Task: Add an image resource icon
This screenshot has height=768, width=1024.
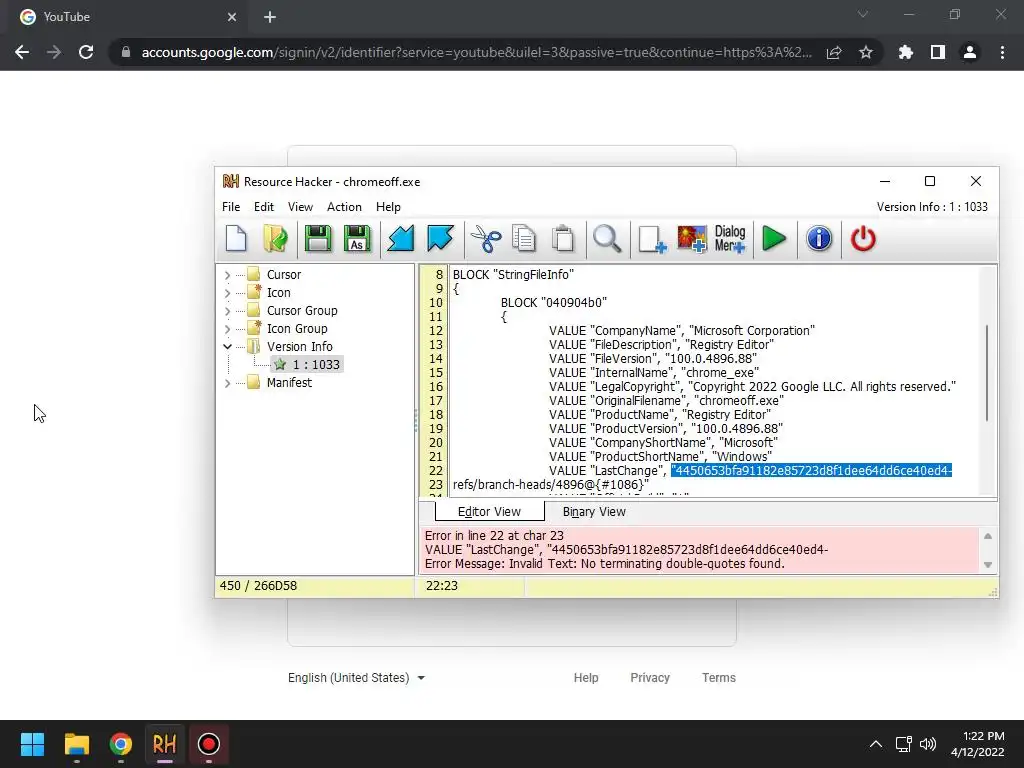Action: (692, 239)
